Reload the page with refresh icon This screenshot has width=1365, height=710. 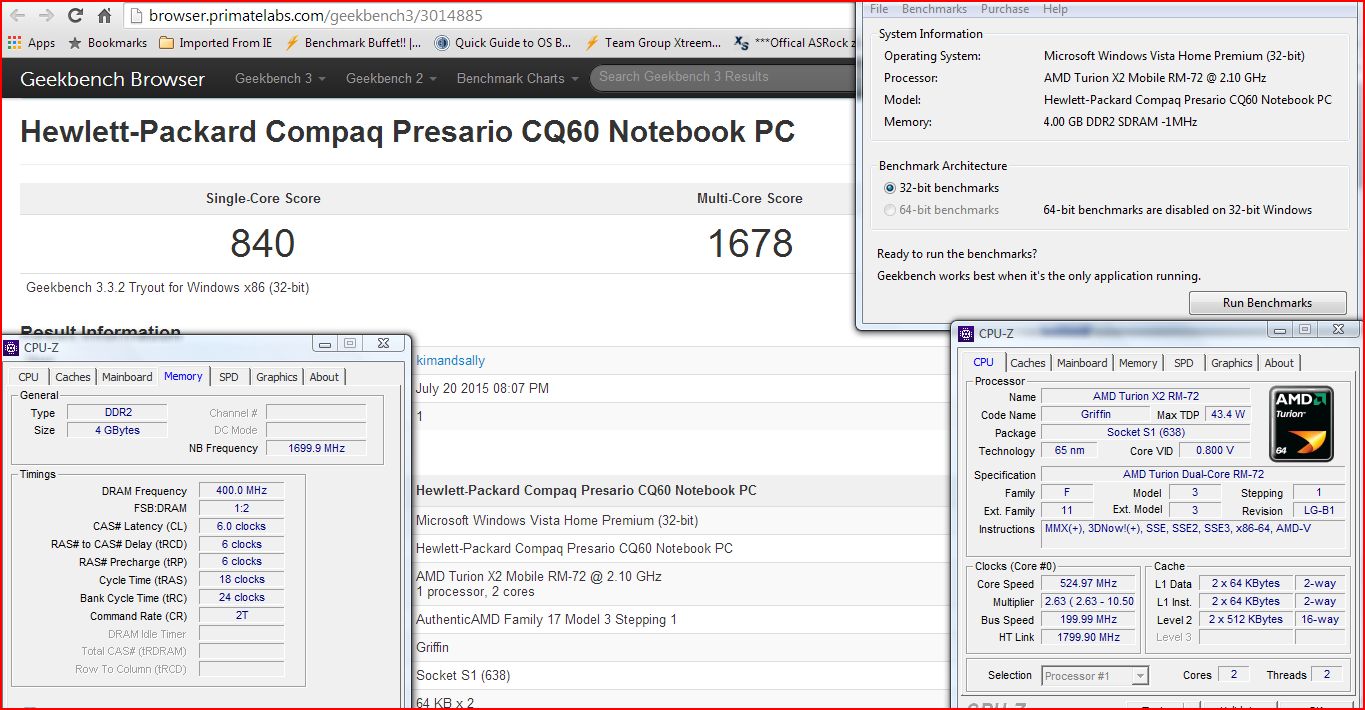click(75, 16)
